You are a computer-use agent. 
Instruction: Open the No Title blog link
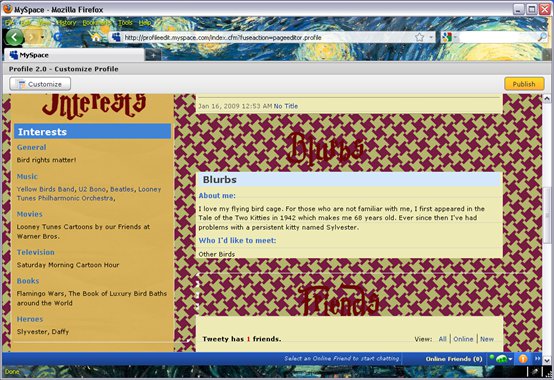coord(286,106)
